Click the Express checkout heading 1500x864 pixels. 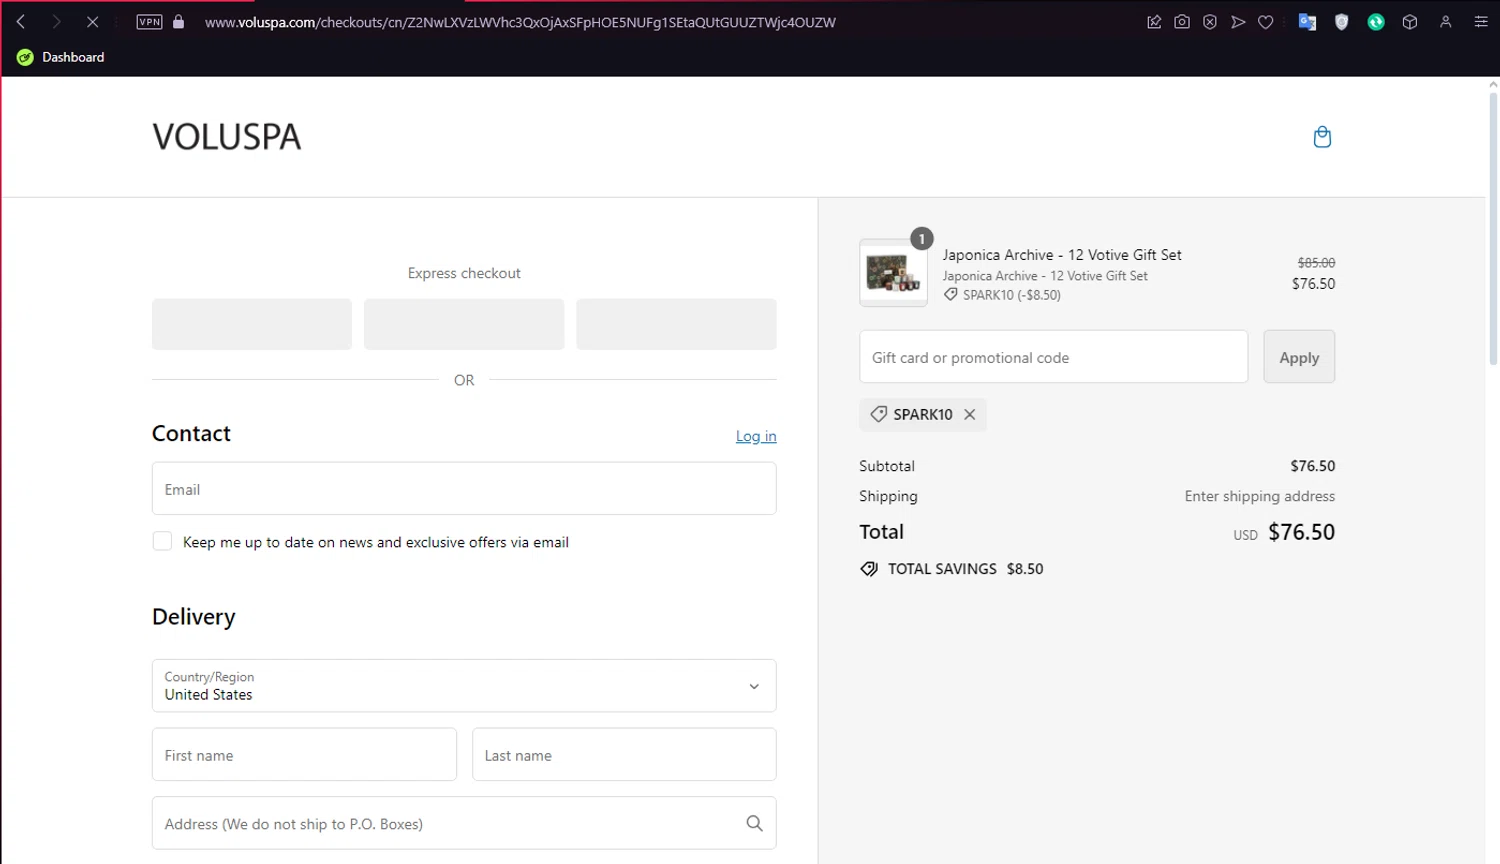coord(464,273)
